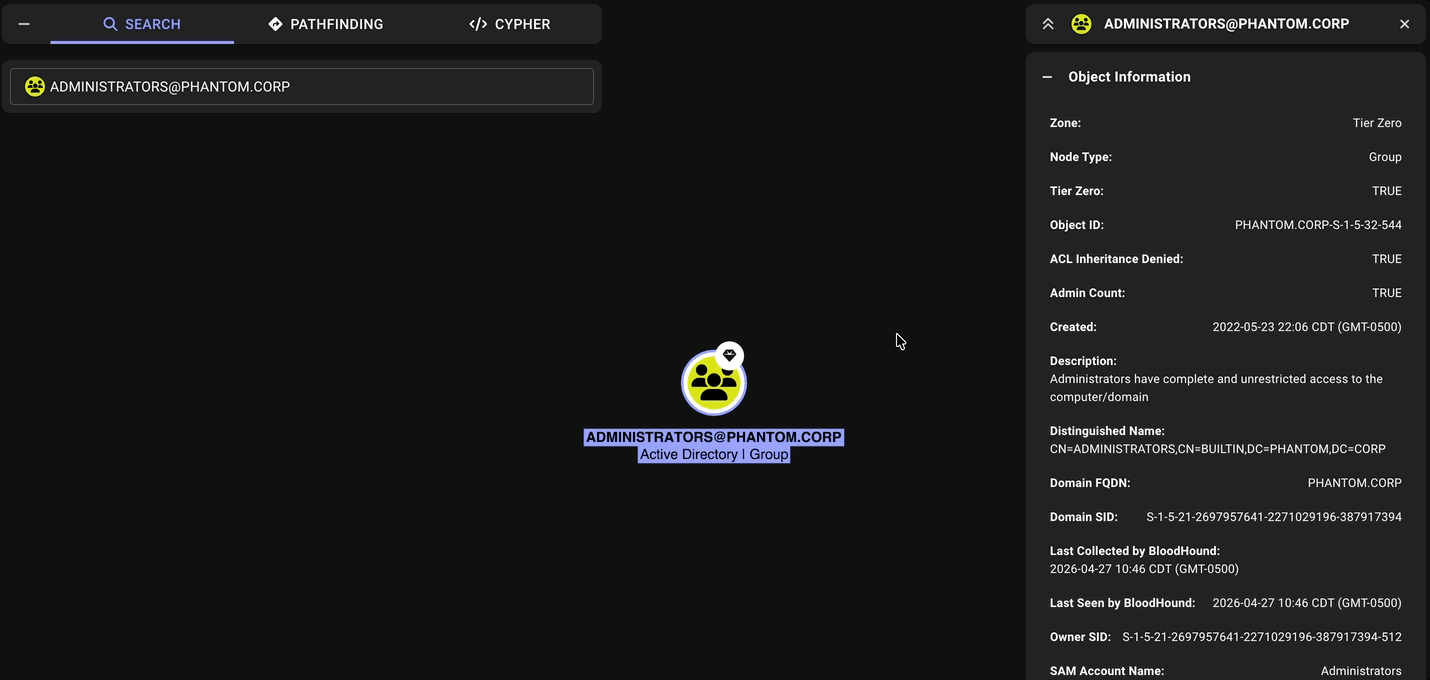Click the Distinguished Name value CN=ADMINISTRATORS
Screen dimensions: 1430x680
click(x=1218, y=449)
